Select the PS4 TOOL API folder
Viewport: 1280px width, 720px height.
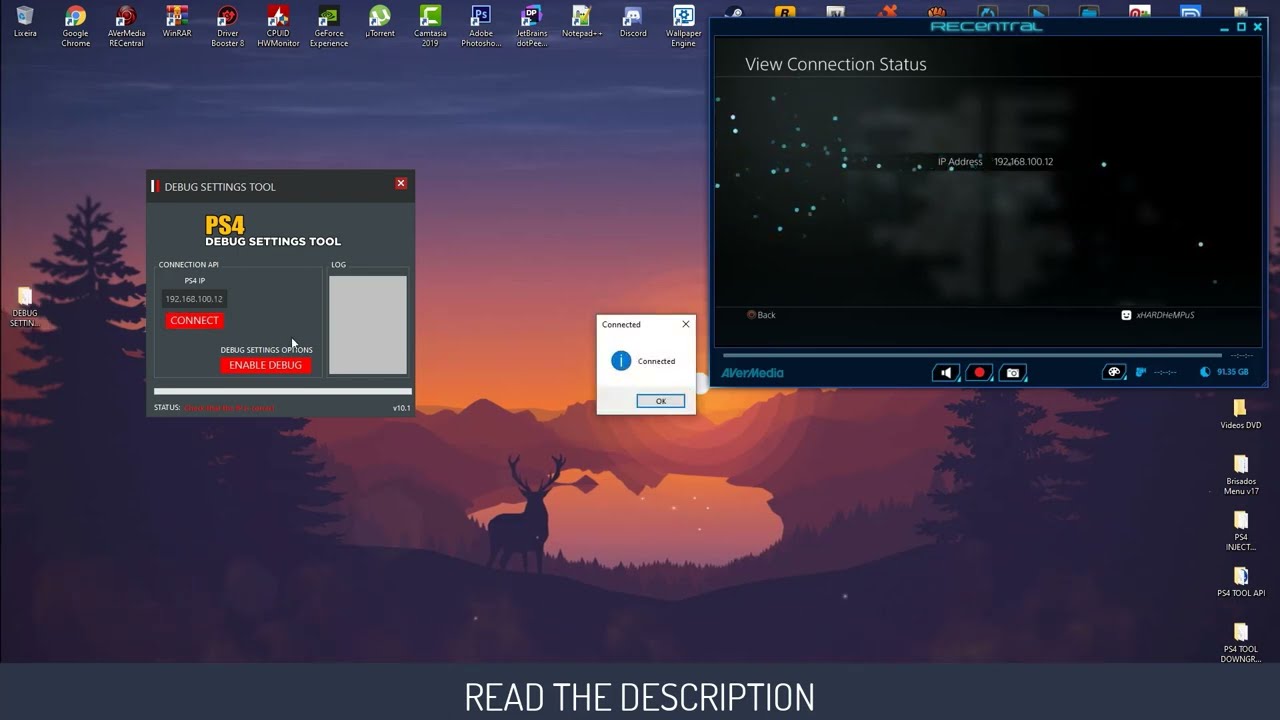(1241, 582)
